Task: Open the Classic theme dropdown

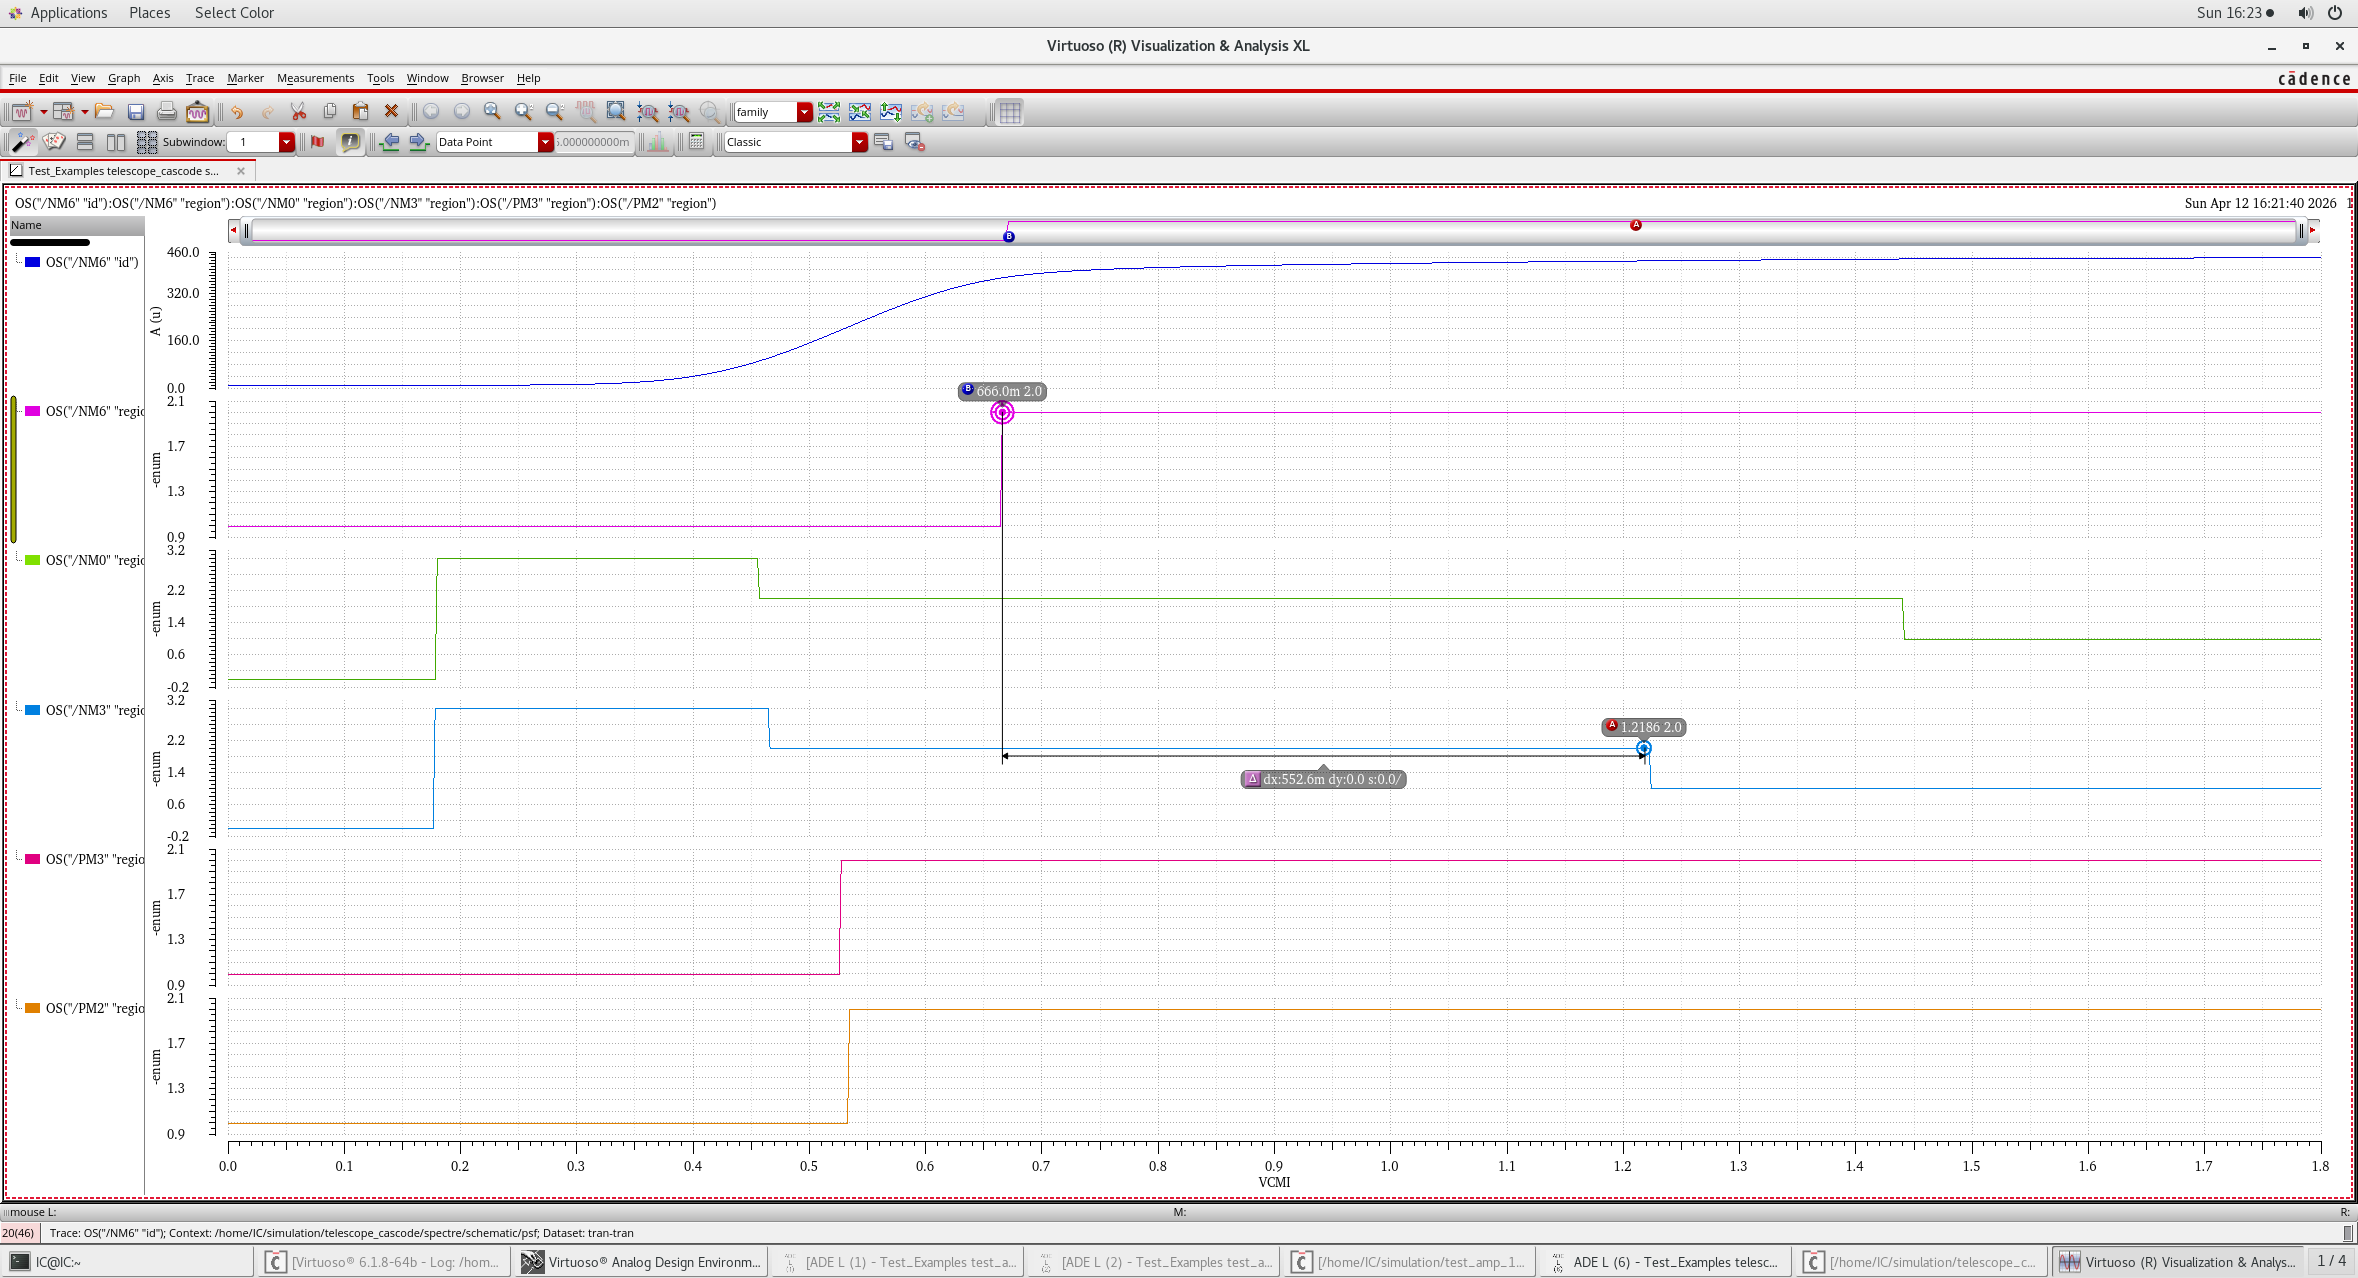Action: pyautogui.click(x=859, y=142)
